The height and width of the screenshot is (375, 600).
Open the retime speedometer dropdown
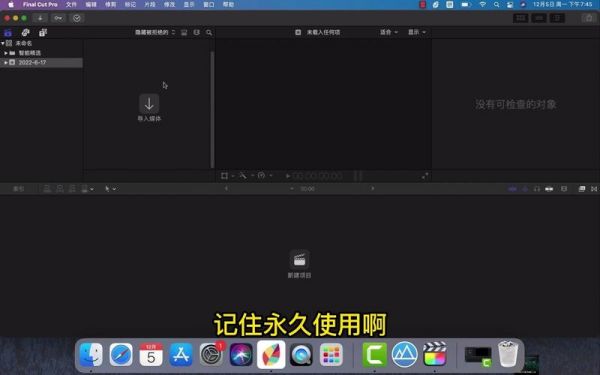[x=265, y=176]
